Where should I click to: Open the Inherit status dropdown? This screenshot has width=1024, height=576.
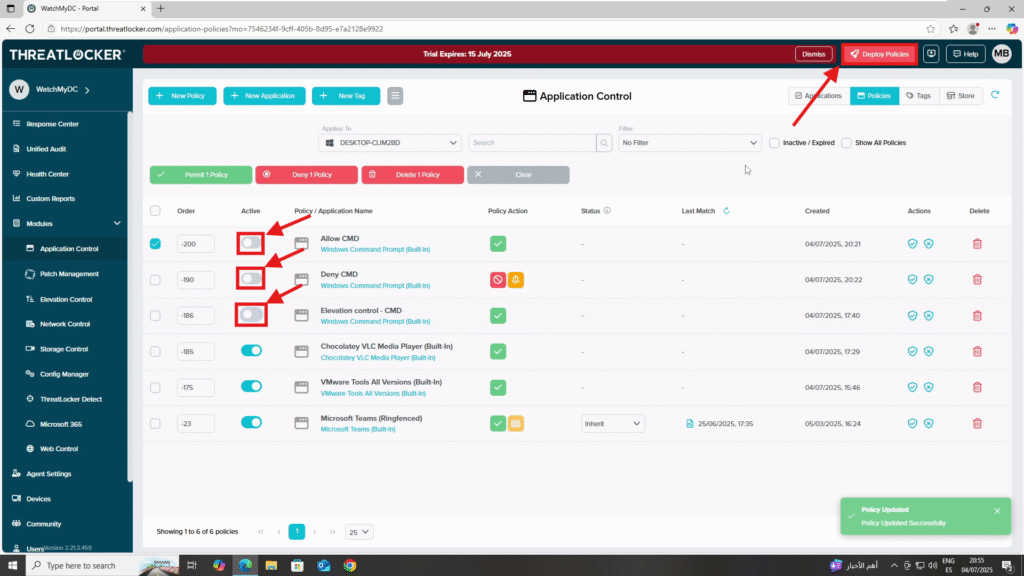click(613, 423)
